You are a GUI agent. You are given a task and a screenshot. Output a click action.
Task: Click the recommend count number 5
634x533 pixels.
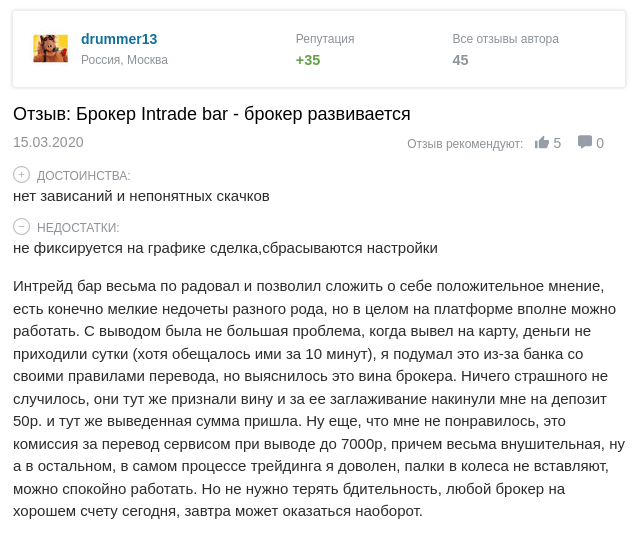click(557, 143)
